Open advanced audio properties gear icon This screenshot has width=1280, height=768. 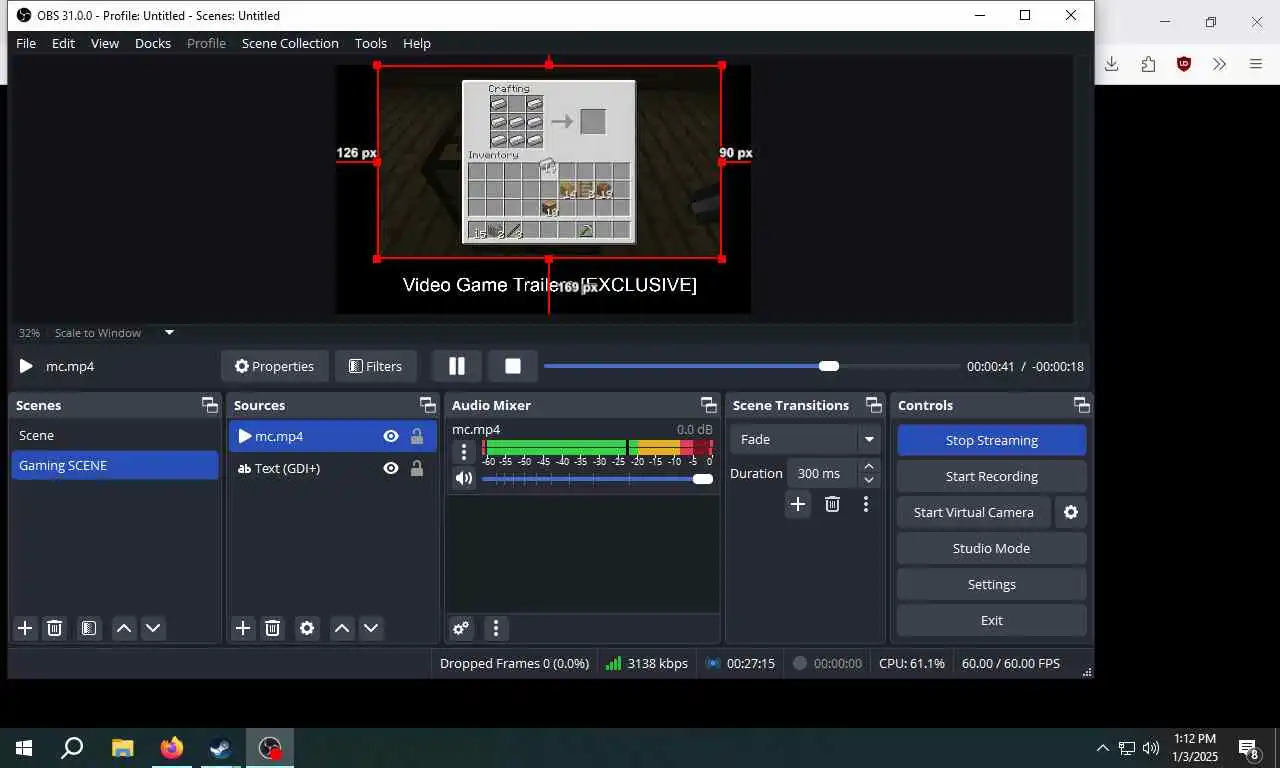point(461,628)
